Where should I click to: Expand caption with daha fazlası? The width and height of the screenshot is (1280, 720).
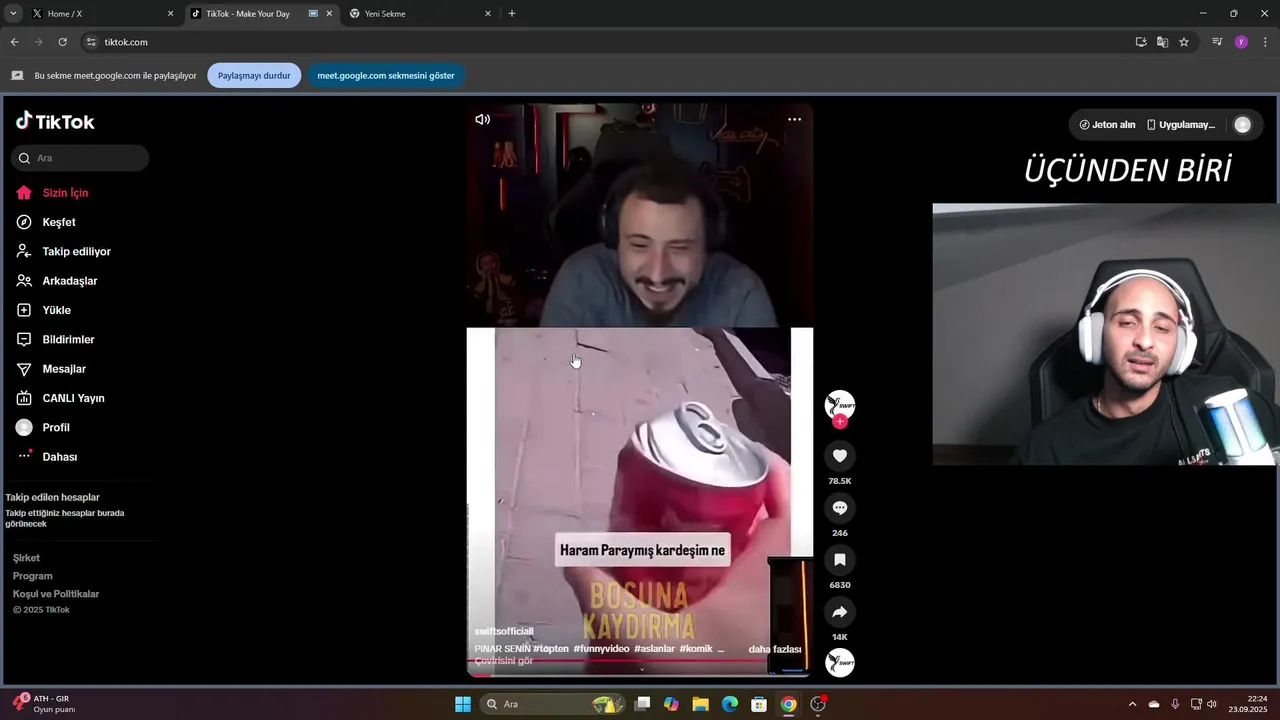click(x=775, y=649)
